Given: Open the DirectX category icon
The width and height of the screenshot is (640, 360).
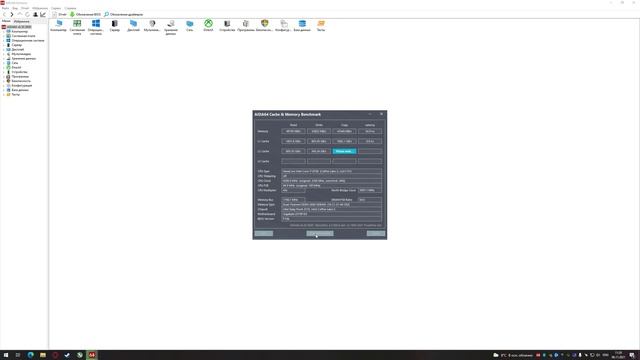Looking at the screenshot, I should tap(209, 25).
